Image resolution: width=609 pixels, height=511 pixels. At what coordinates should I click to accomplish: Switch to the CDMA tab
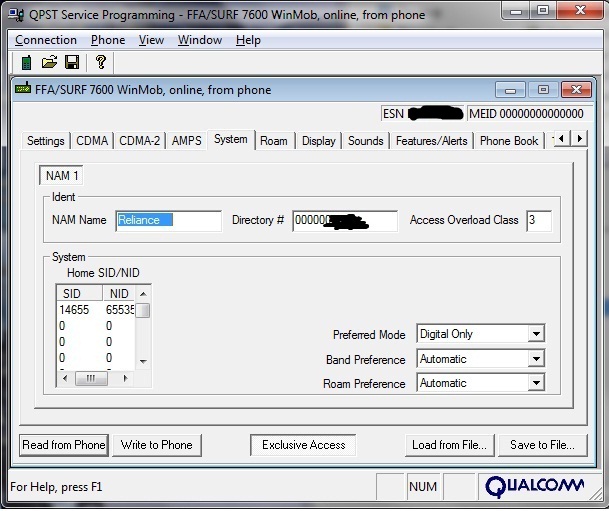tap(92, 141)
